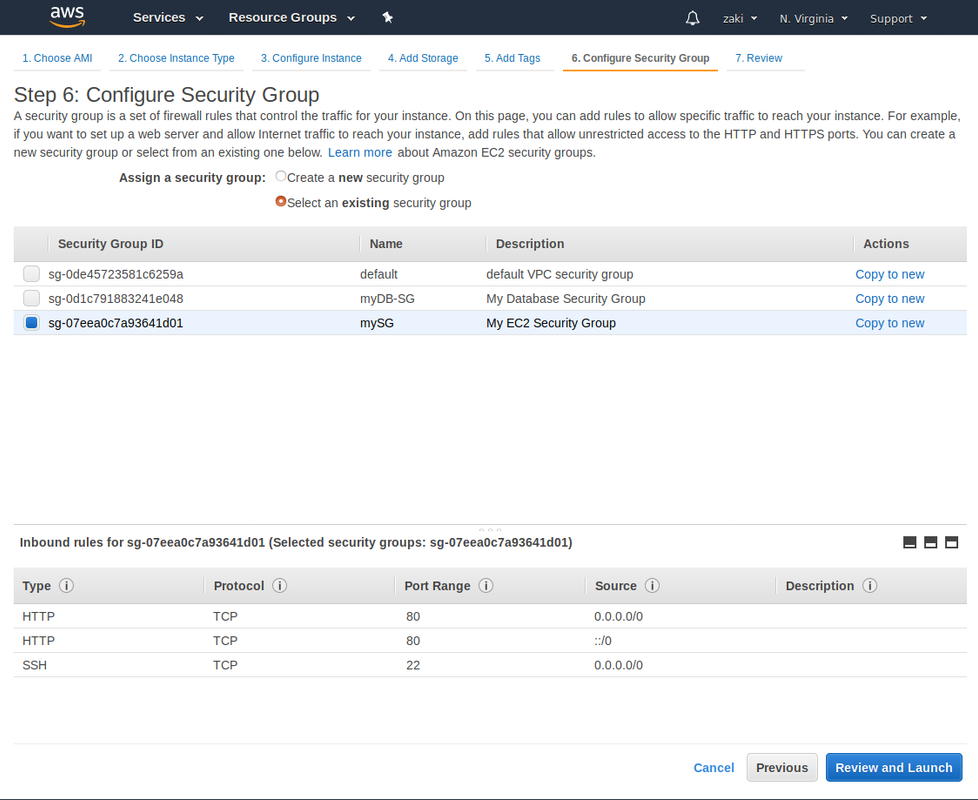Image resolution: width=978 pixels, height=800 pixels.
Task: Open the Learn more link
Action: pos(360,152)
